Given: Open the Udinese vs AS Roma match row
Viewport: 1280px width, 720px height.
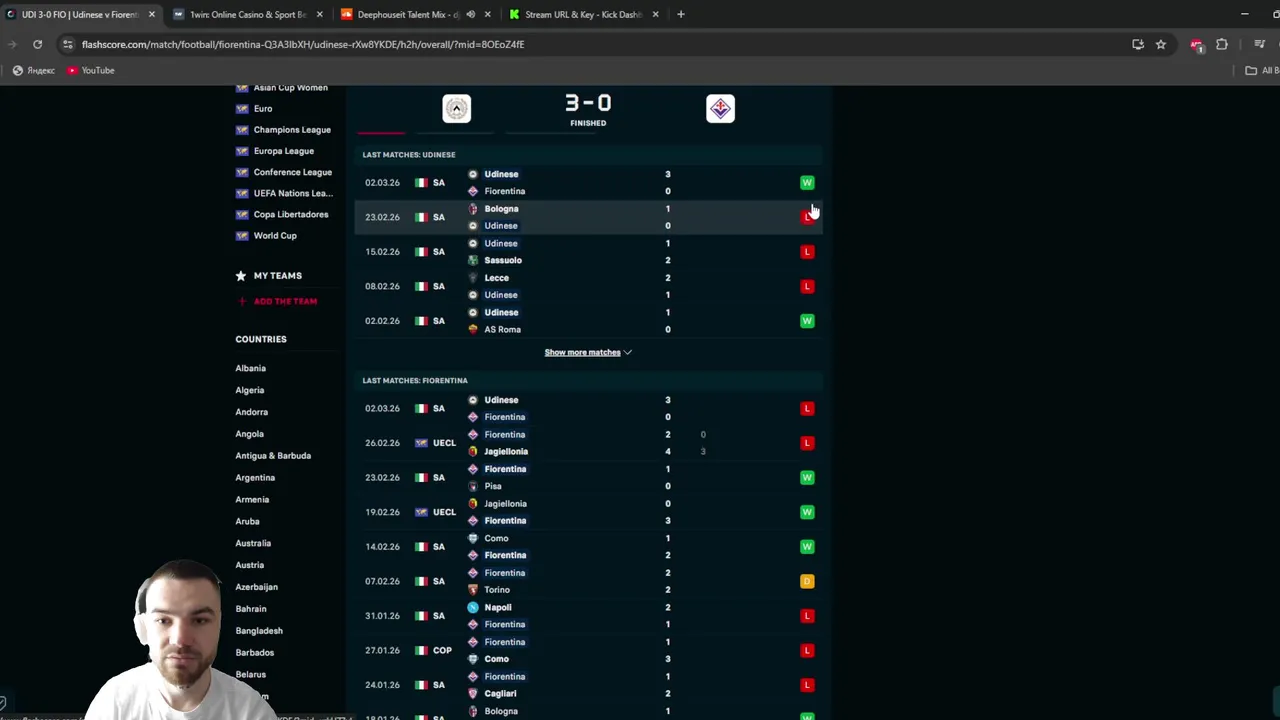Looking at the screenshot, I should 588,321.
